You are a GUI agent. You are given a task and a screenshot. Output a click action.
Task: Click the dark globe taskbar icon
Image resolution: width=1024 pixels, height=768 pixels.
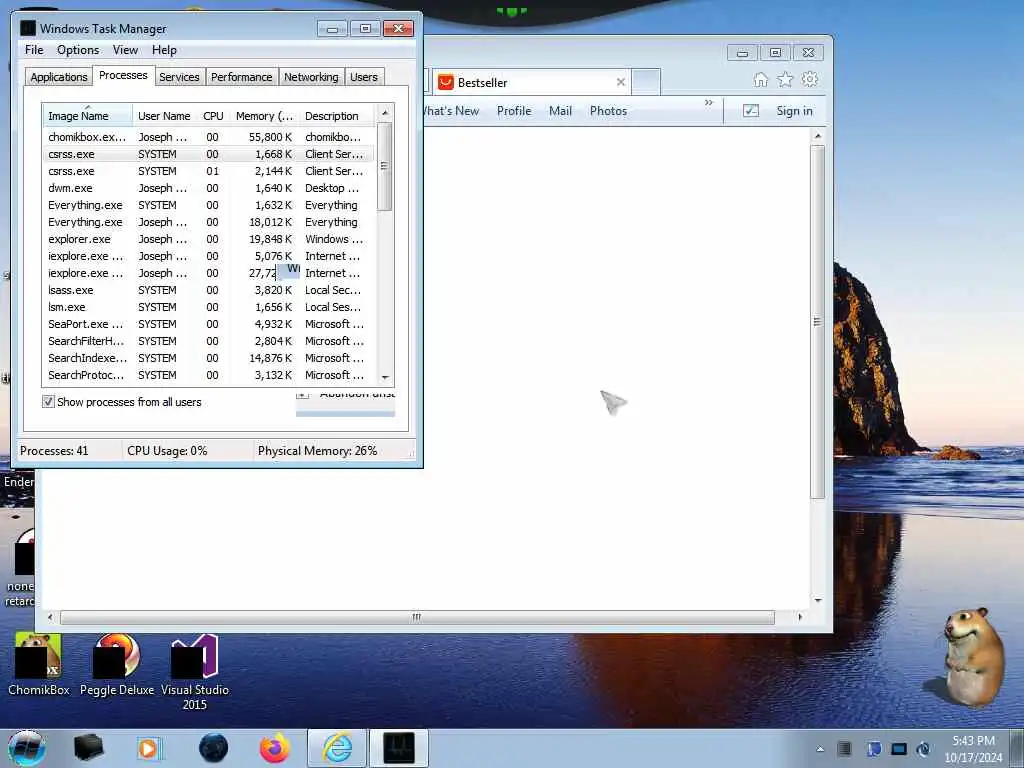point(214,748)
